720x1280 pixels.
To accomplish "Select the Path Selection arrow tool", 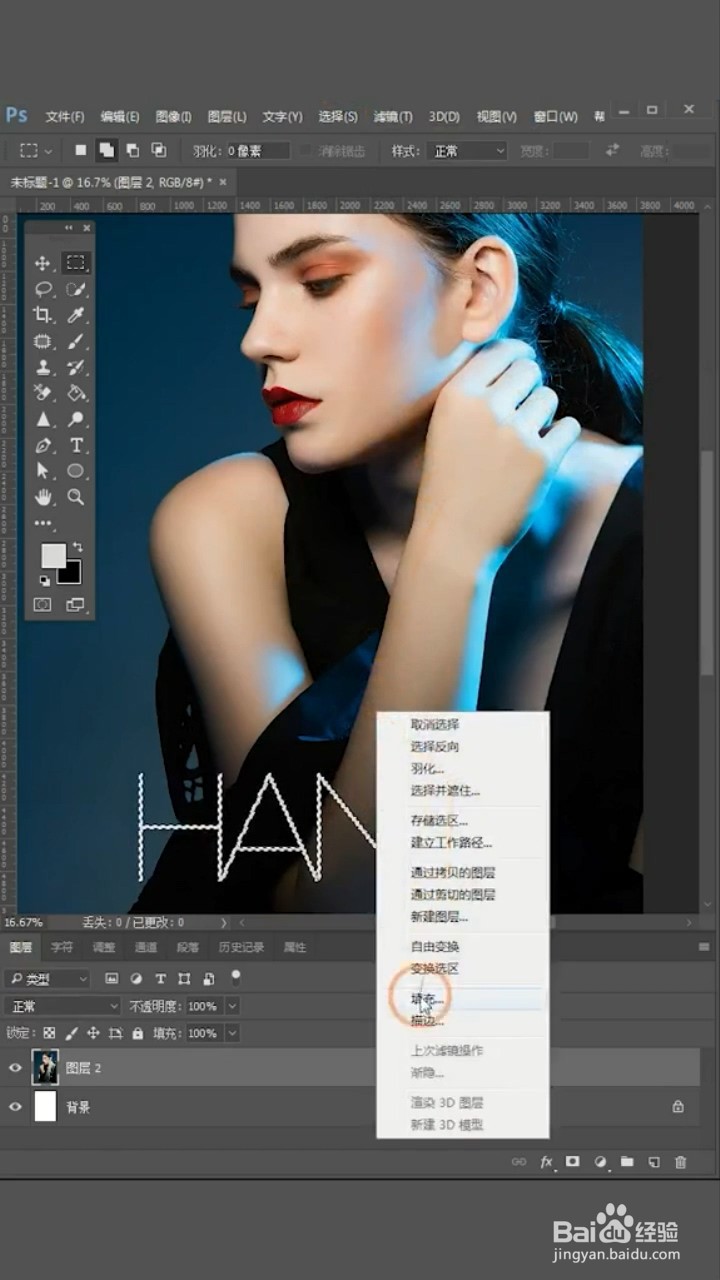I will [x=43, y=471].
